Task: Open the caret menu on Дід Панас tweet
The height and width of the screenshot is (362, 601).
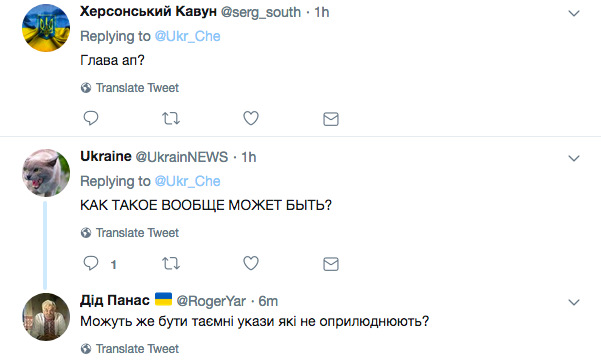Action: click(574, 302)
